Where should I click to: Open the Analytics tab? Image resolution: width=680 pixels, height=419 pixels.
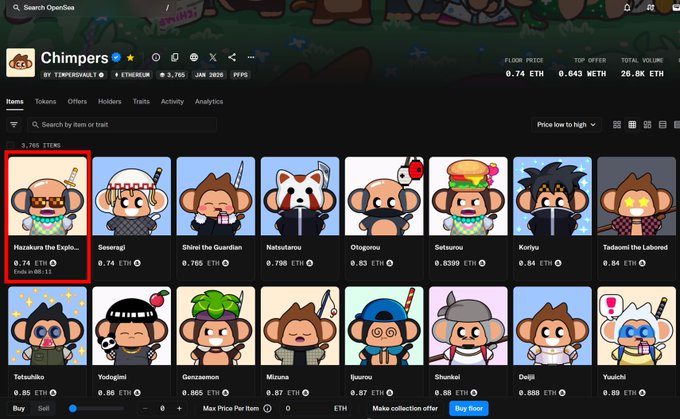coord(209,101)
